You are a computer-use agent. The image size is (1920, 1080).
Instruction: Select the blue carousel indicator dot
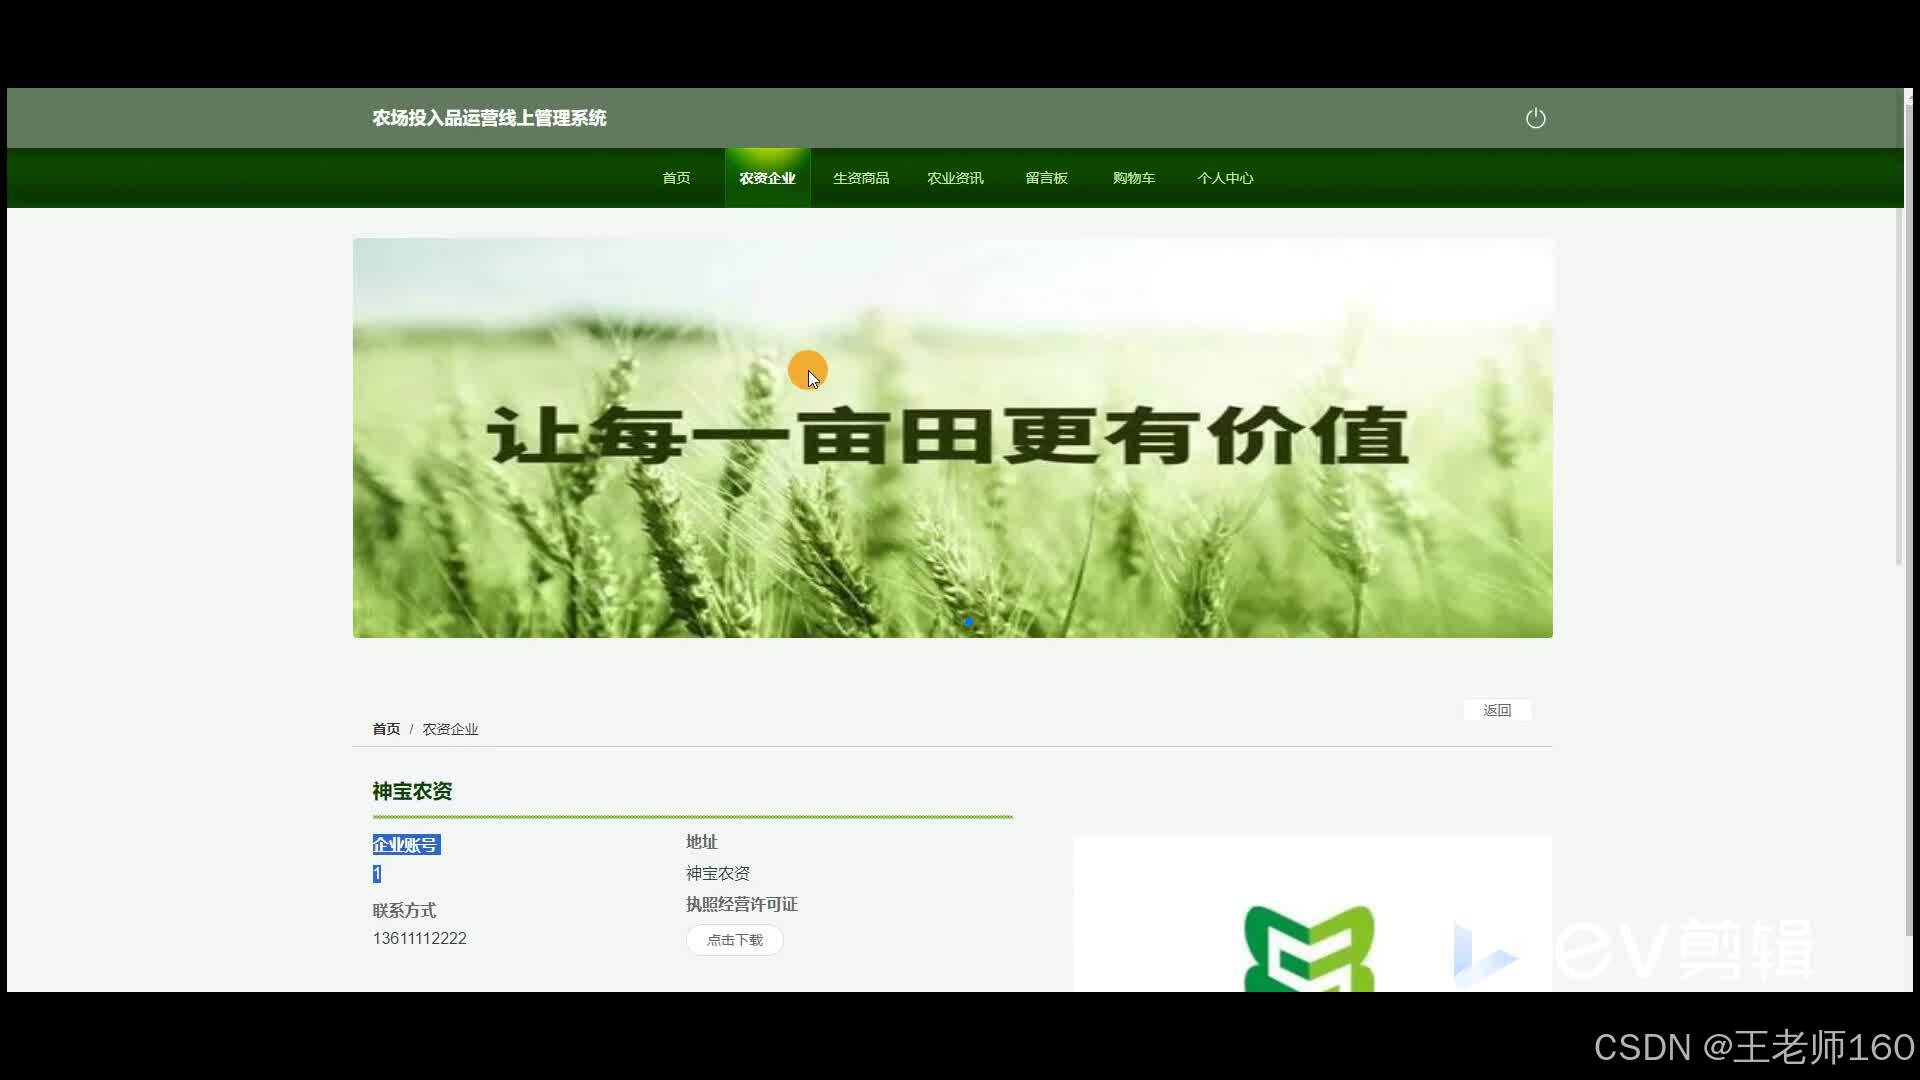tap(968, 622)
